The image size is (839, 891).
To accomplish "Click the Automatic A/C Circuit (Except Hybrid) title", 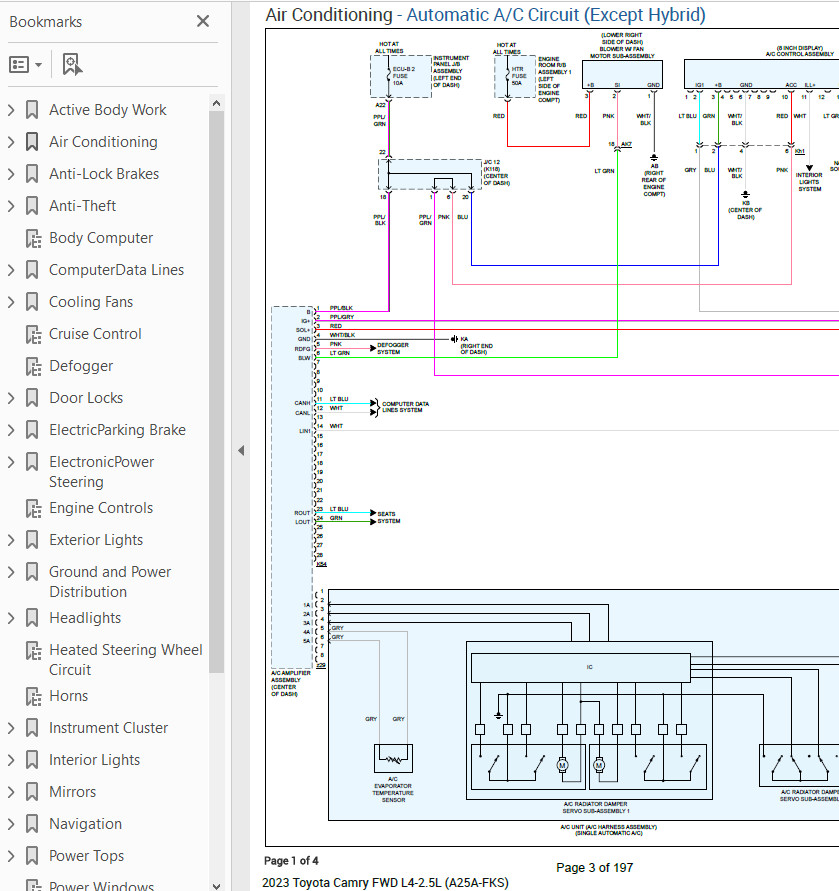I will coord(555,15).
